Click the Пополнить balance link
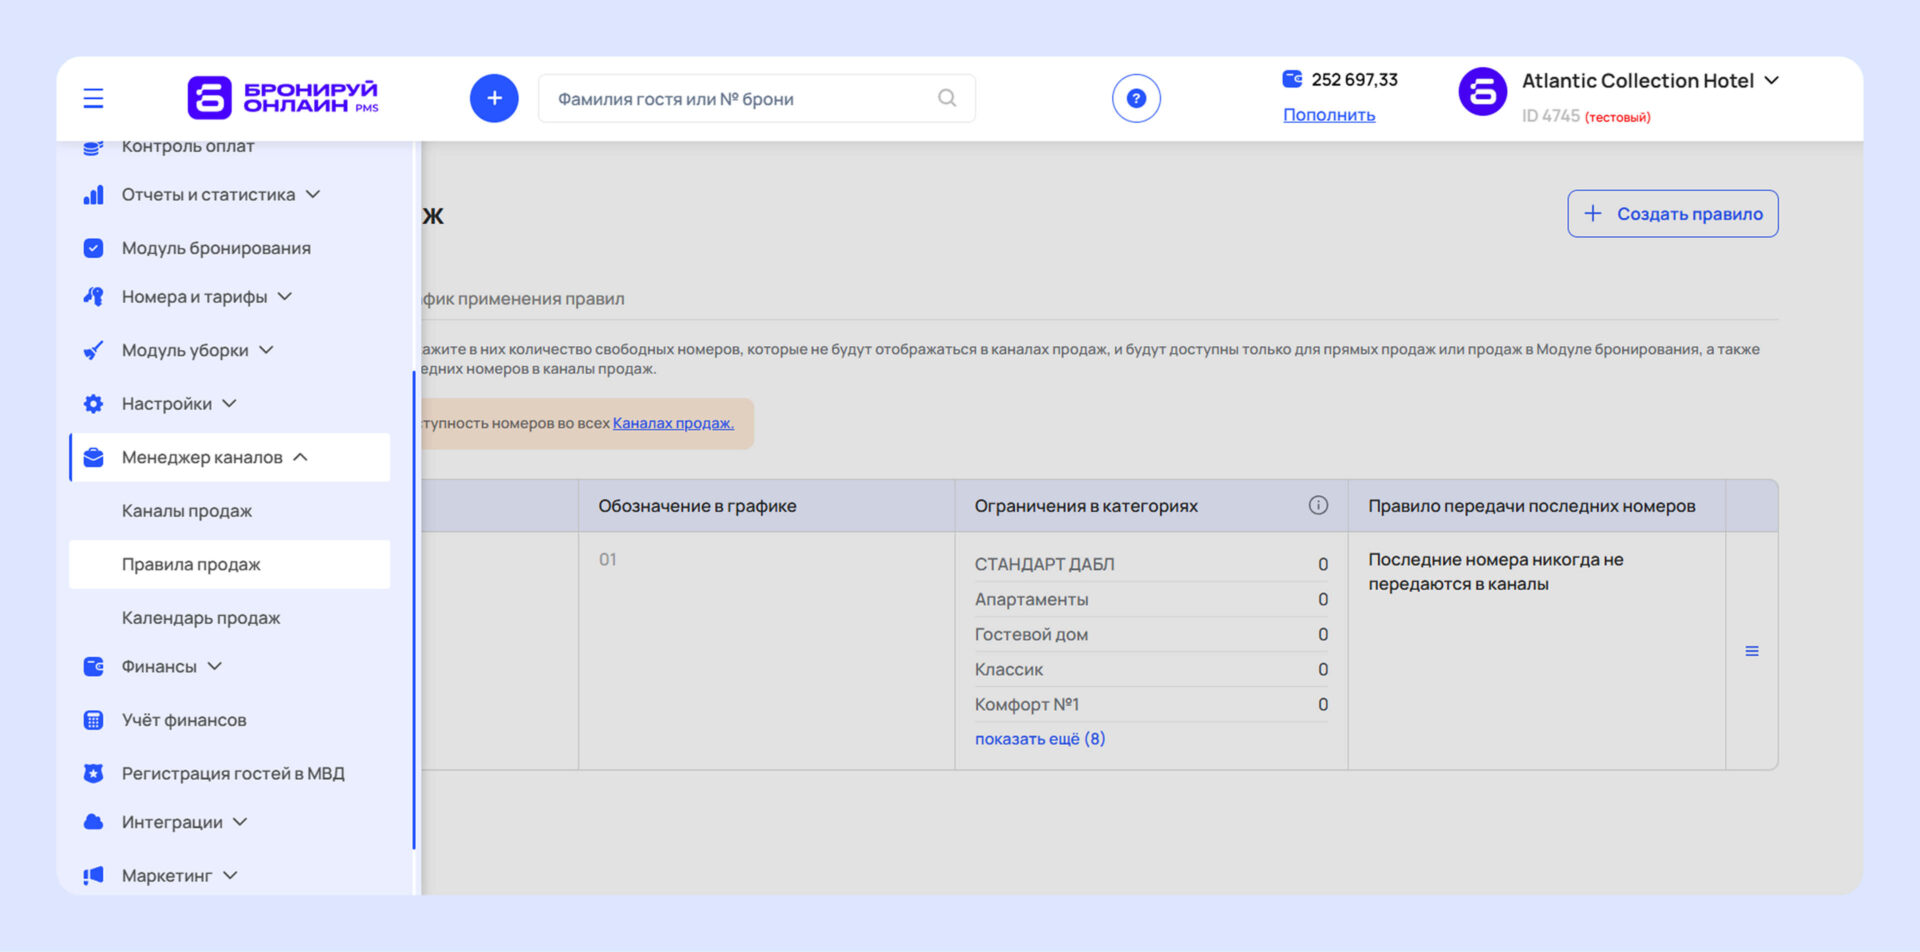The width and height of the screenshot is (1920, 952). (1329, 115)
